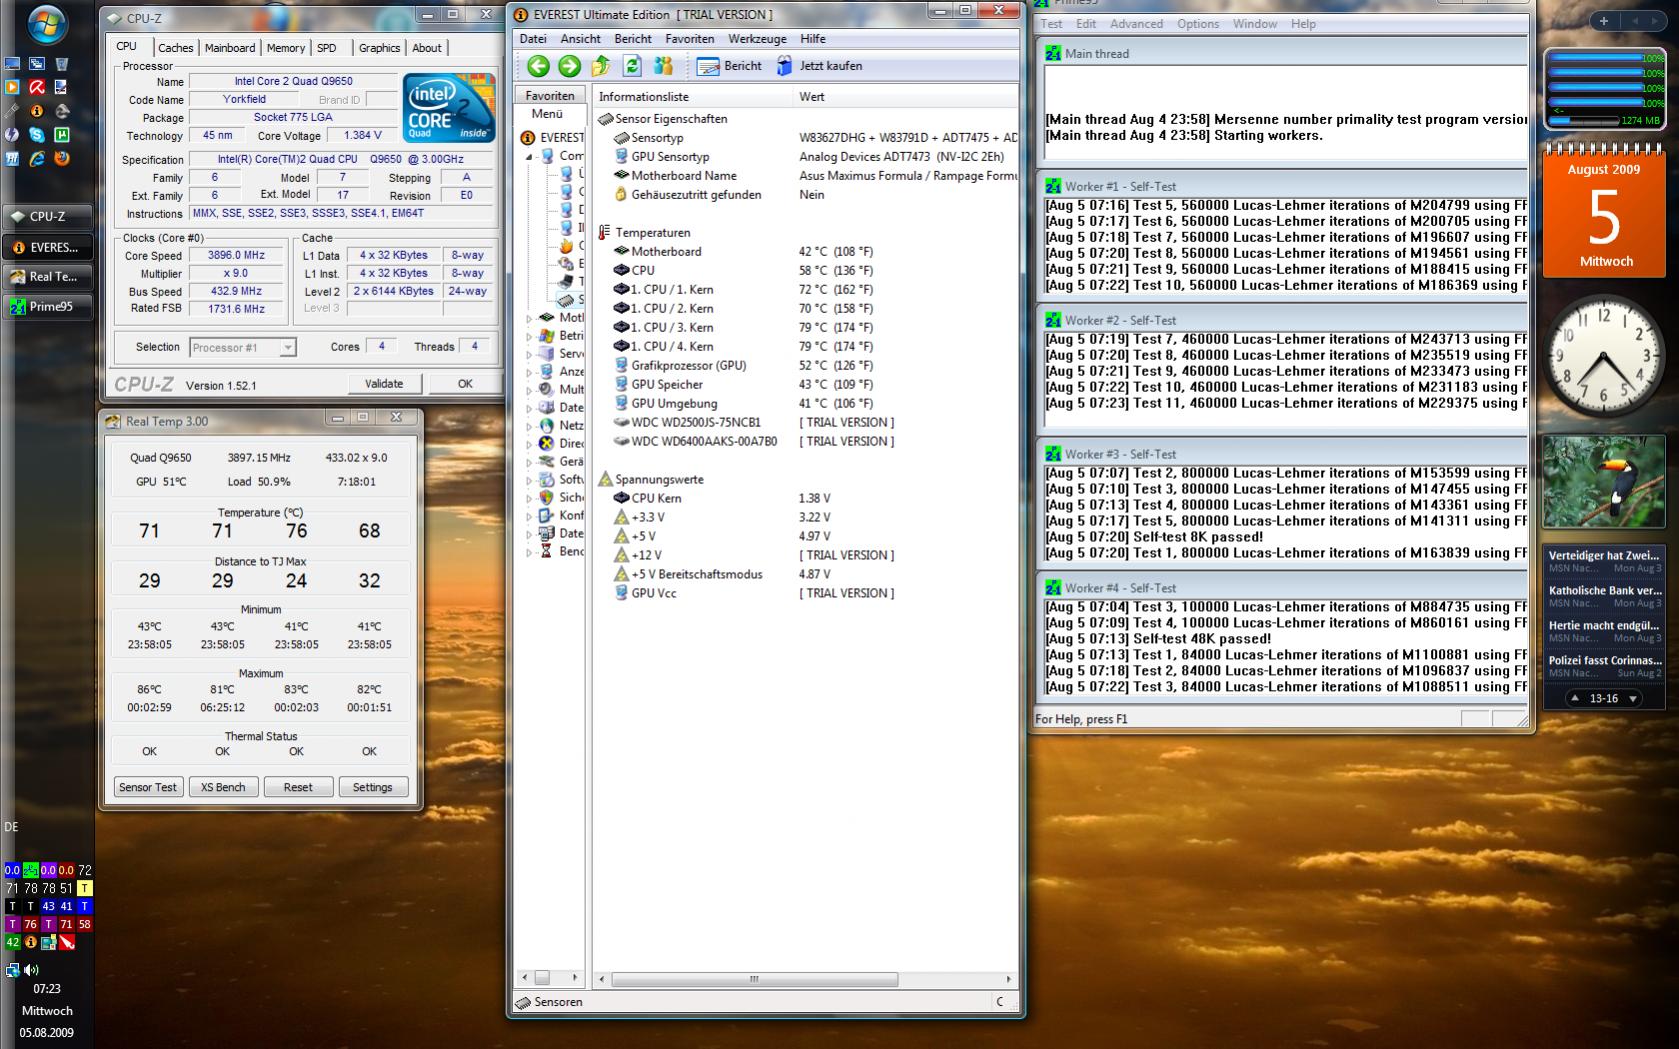Open Recycle Bin quick launch icon
The height and width of the screenshot is (1049, 1679).
point(62,63)
